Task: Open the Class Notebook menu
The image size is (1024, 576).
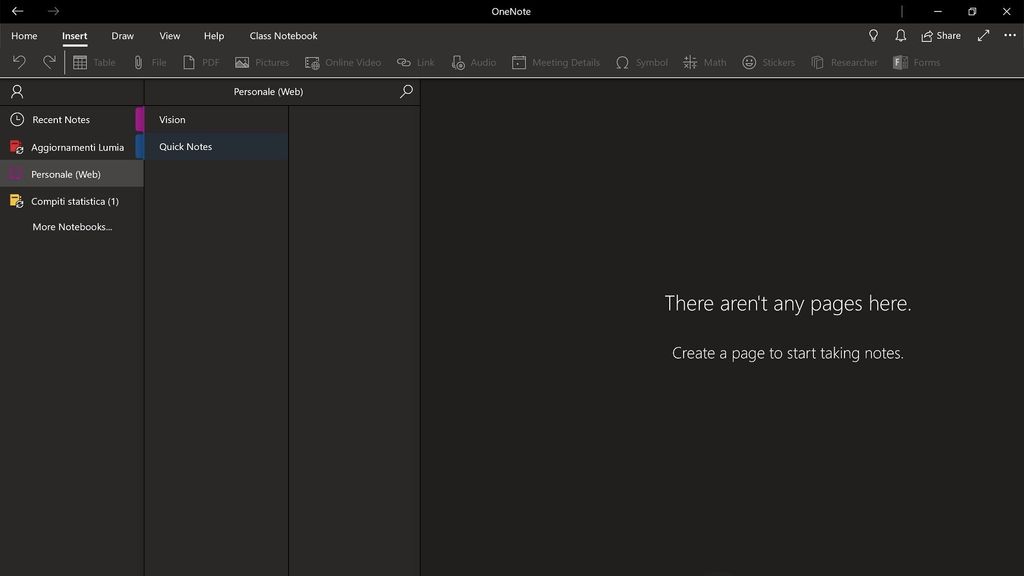Action: [283, 35]
